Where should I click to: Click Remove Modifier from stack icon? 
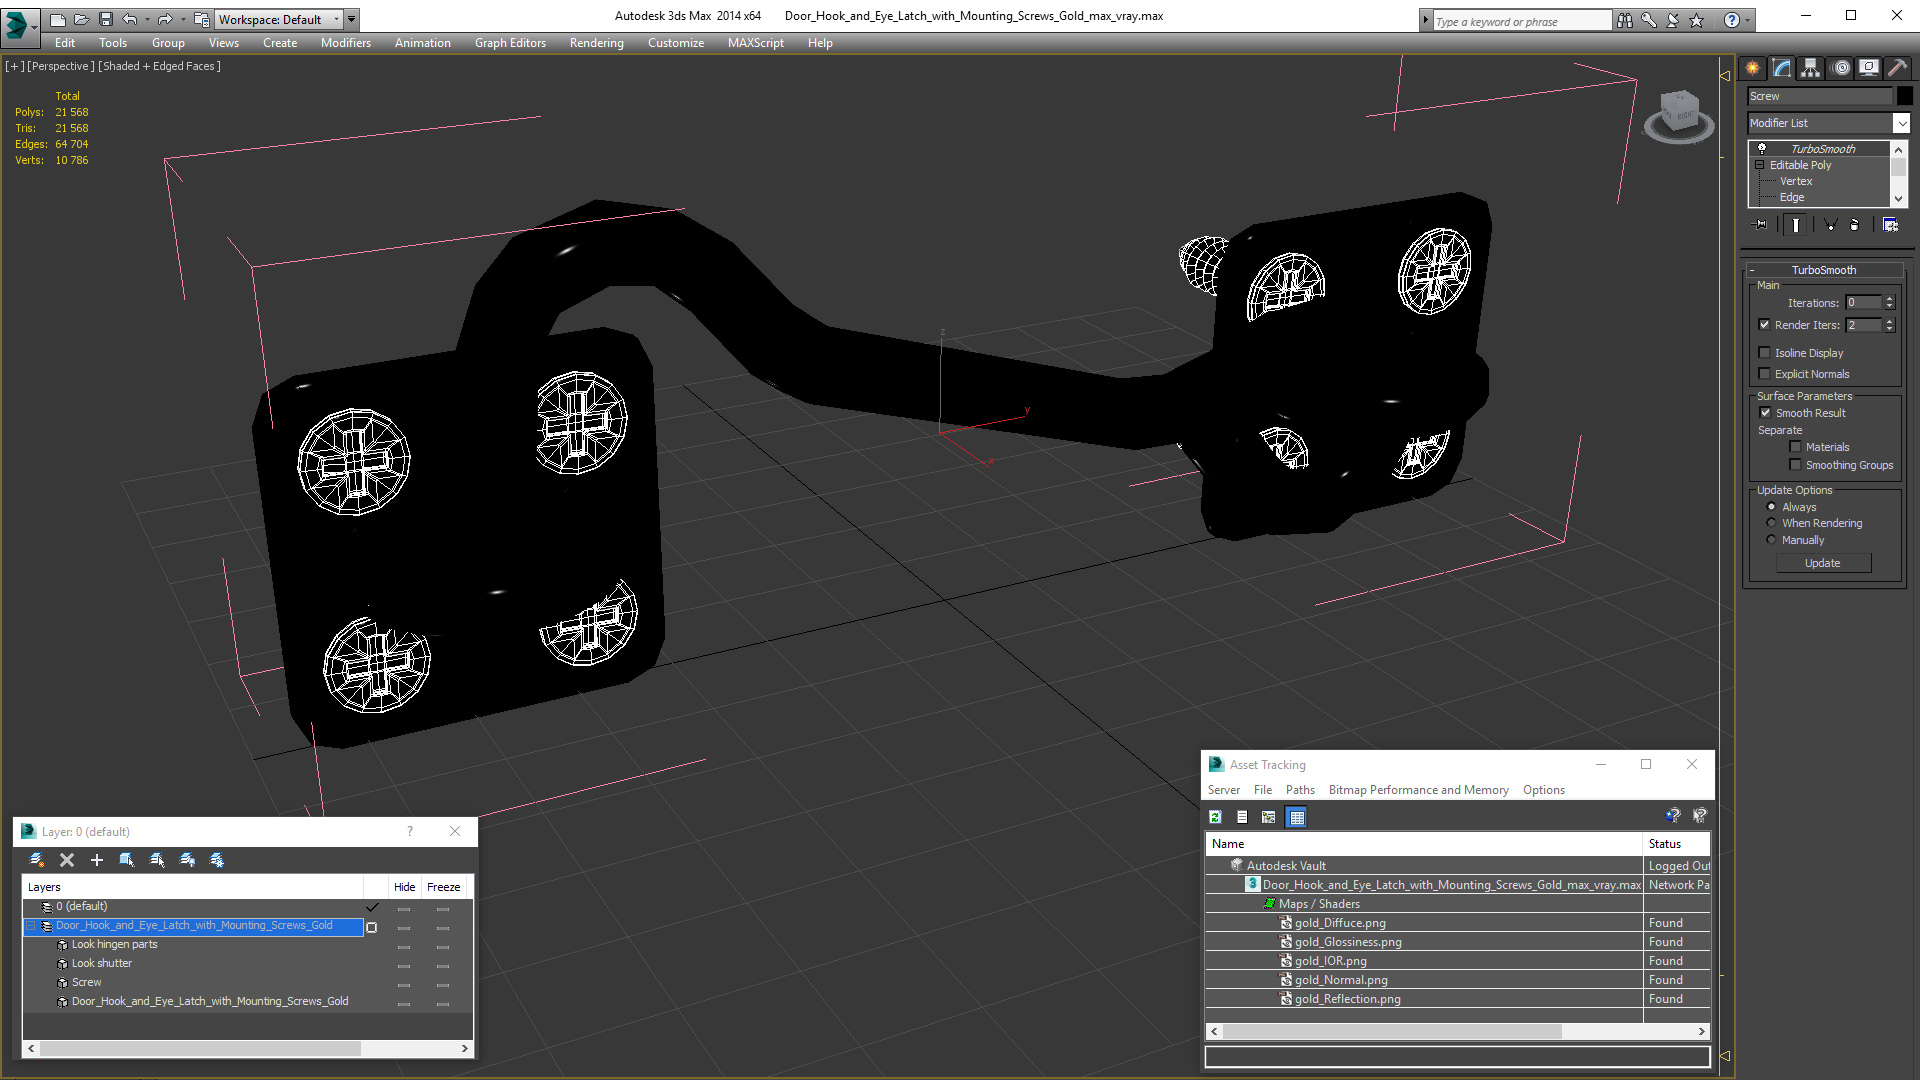1855,225
